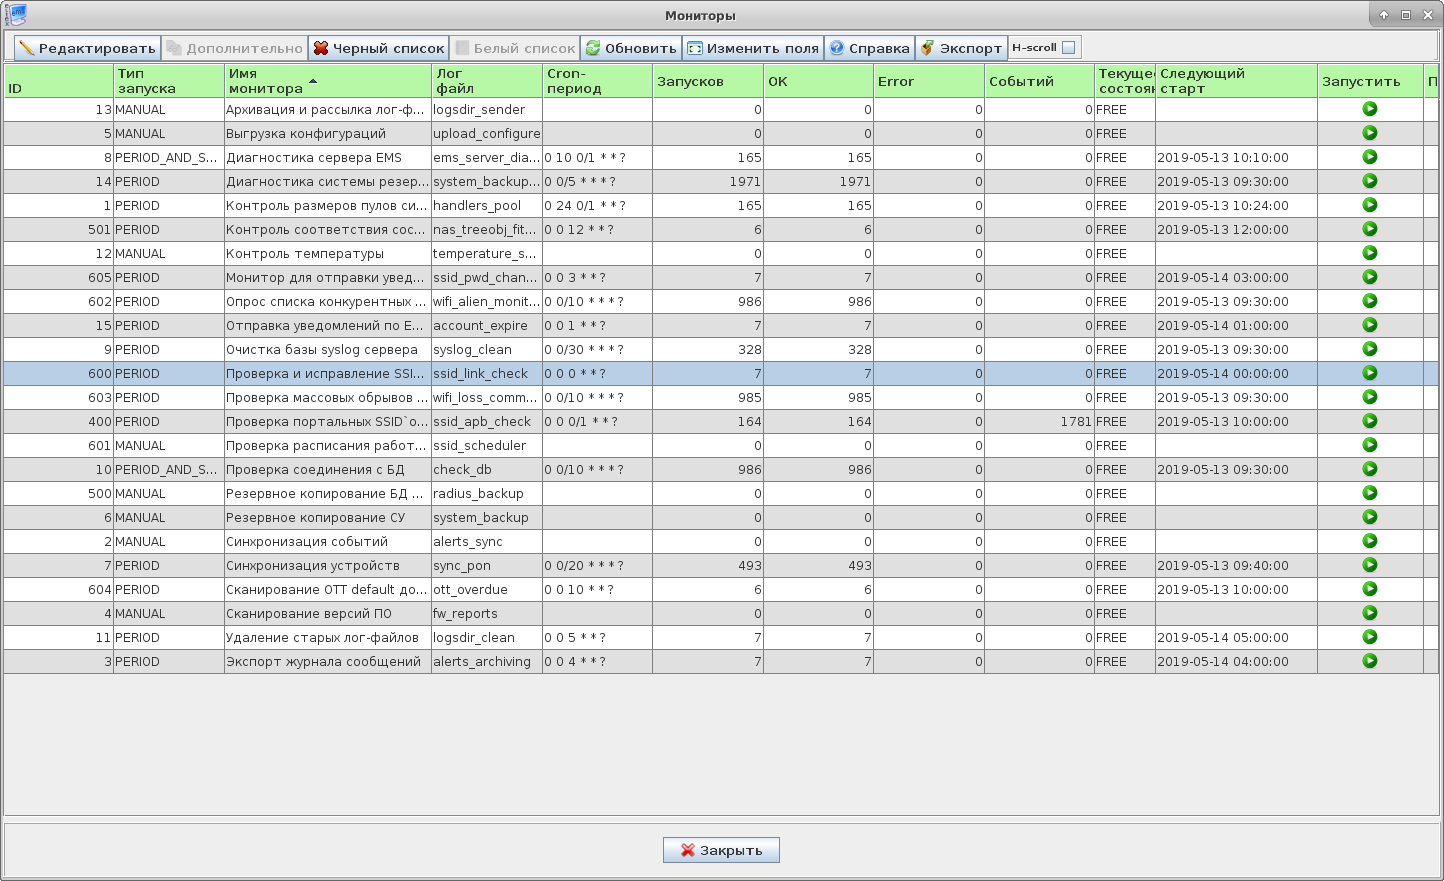Open the Изменить поля field editor
Image resolution: width=1444 pixels, height=881 pixels.
point(753,48)
